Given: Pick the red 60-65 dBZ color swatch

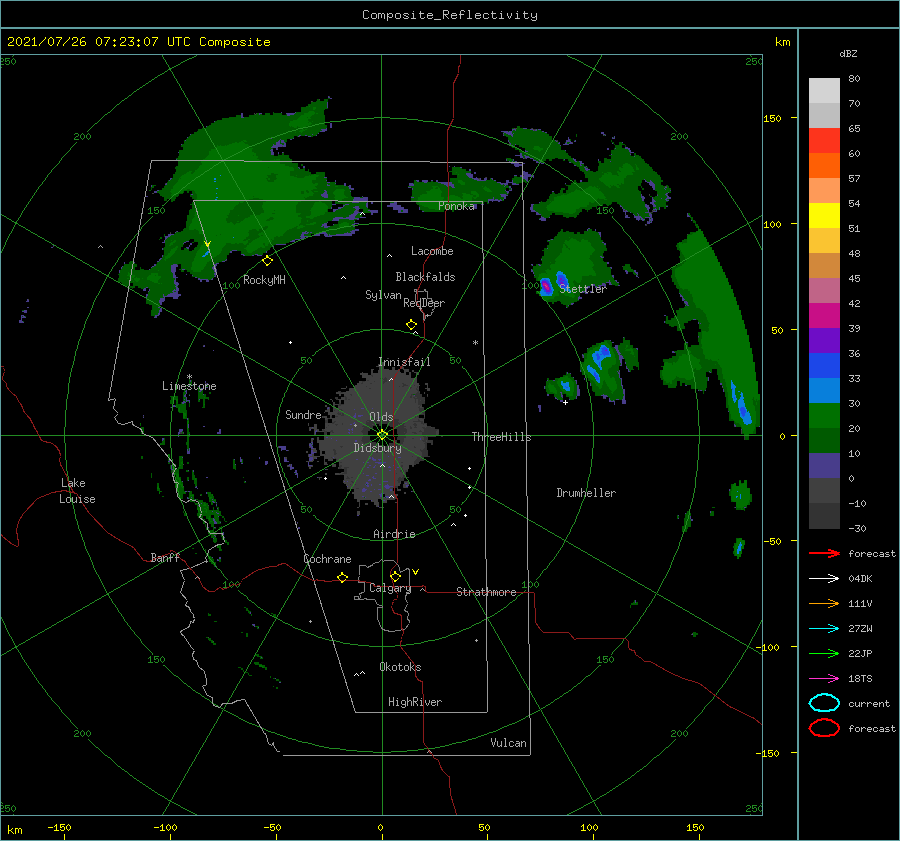Looking at the screenshot, I should click(x=824, y=141).
